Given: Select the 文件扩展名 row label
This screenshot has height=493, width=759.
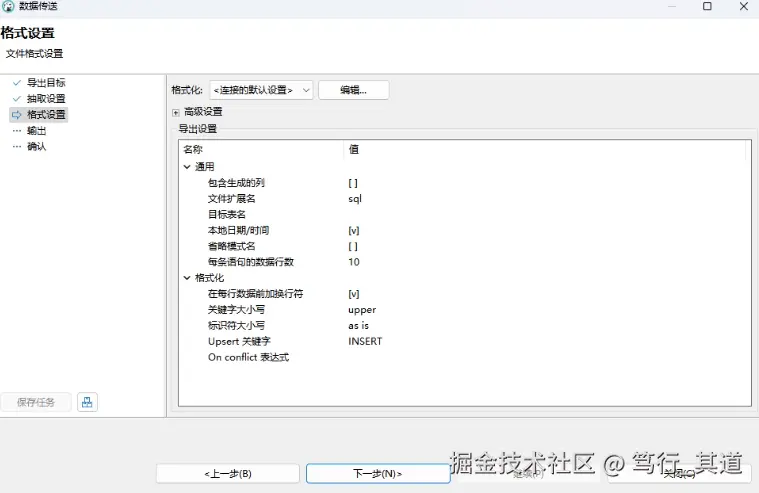Looking at the screenshot, I should (x=231, y=199).
